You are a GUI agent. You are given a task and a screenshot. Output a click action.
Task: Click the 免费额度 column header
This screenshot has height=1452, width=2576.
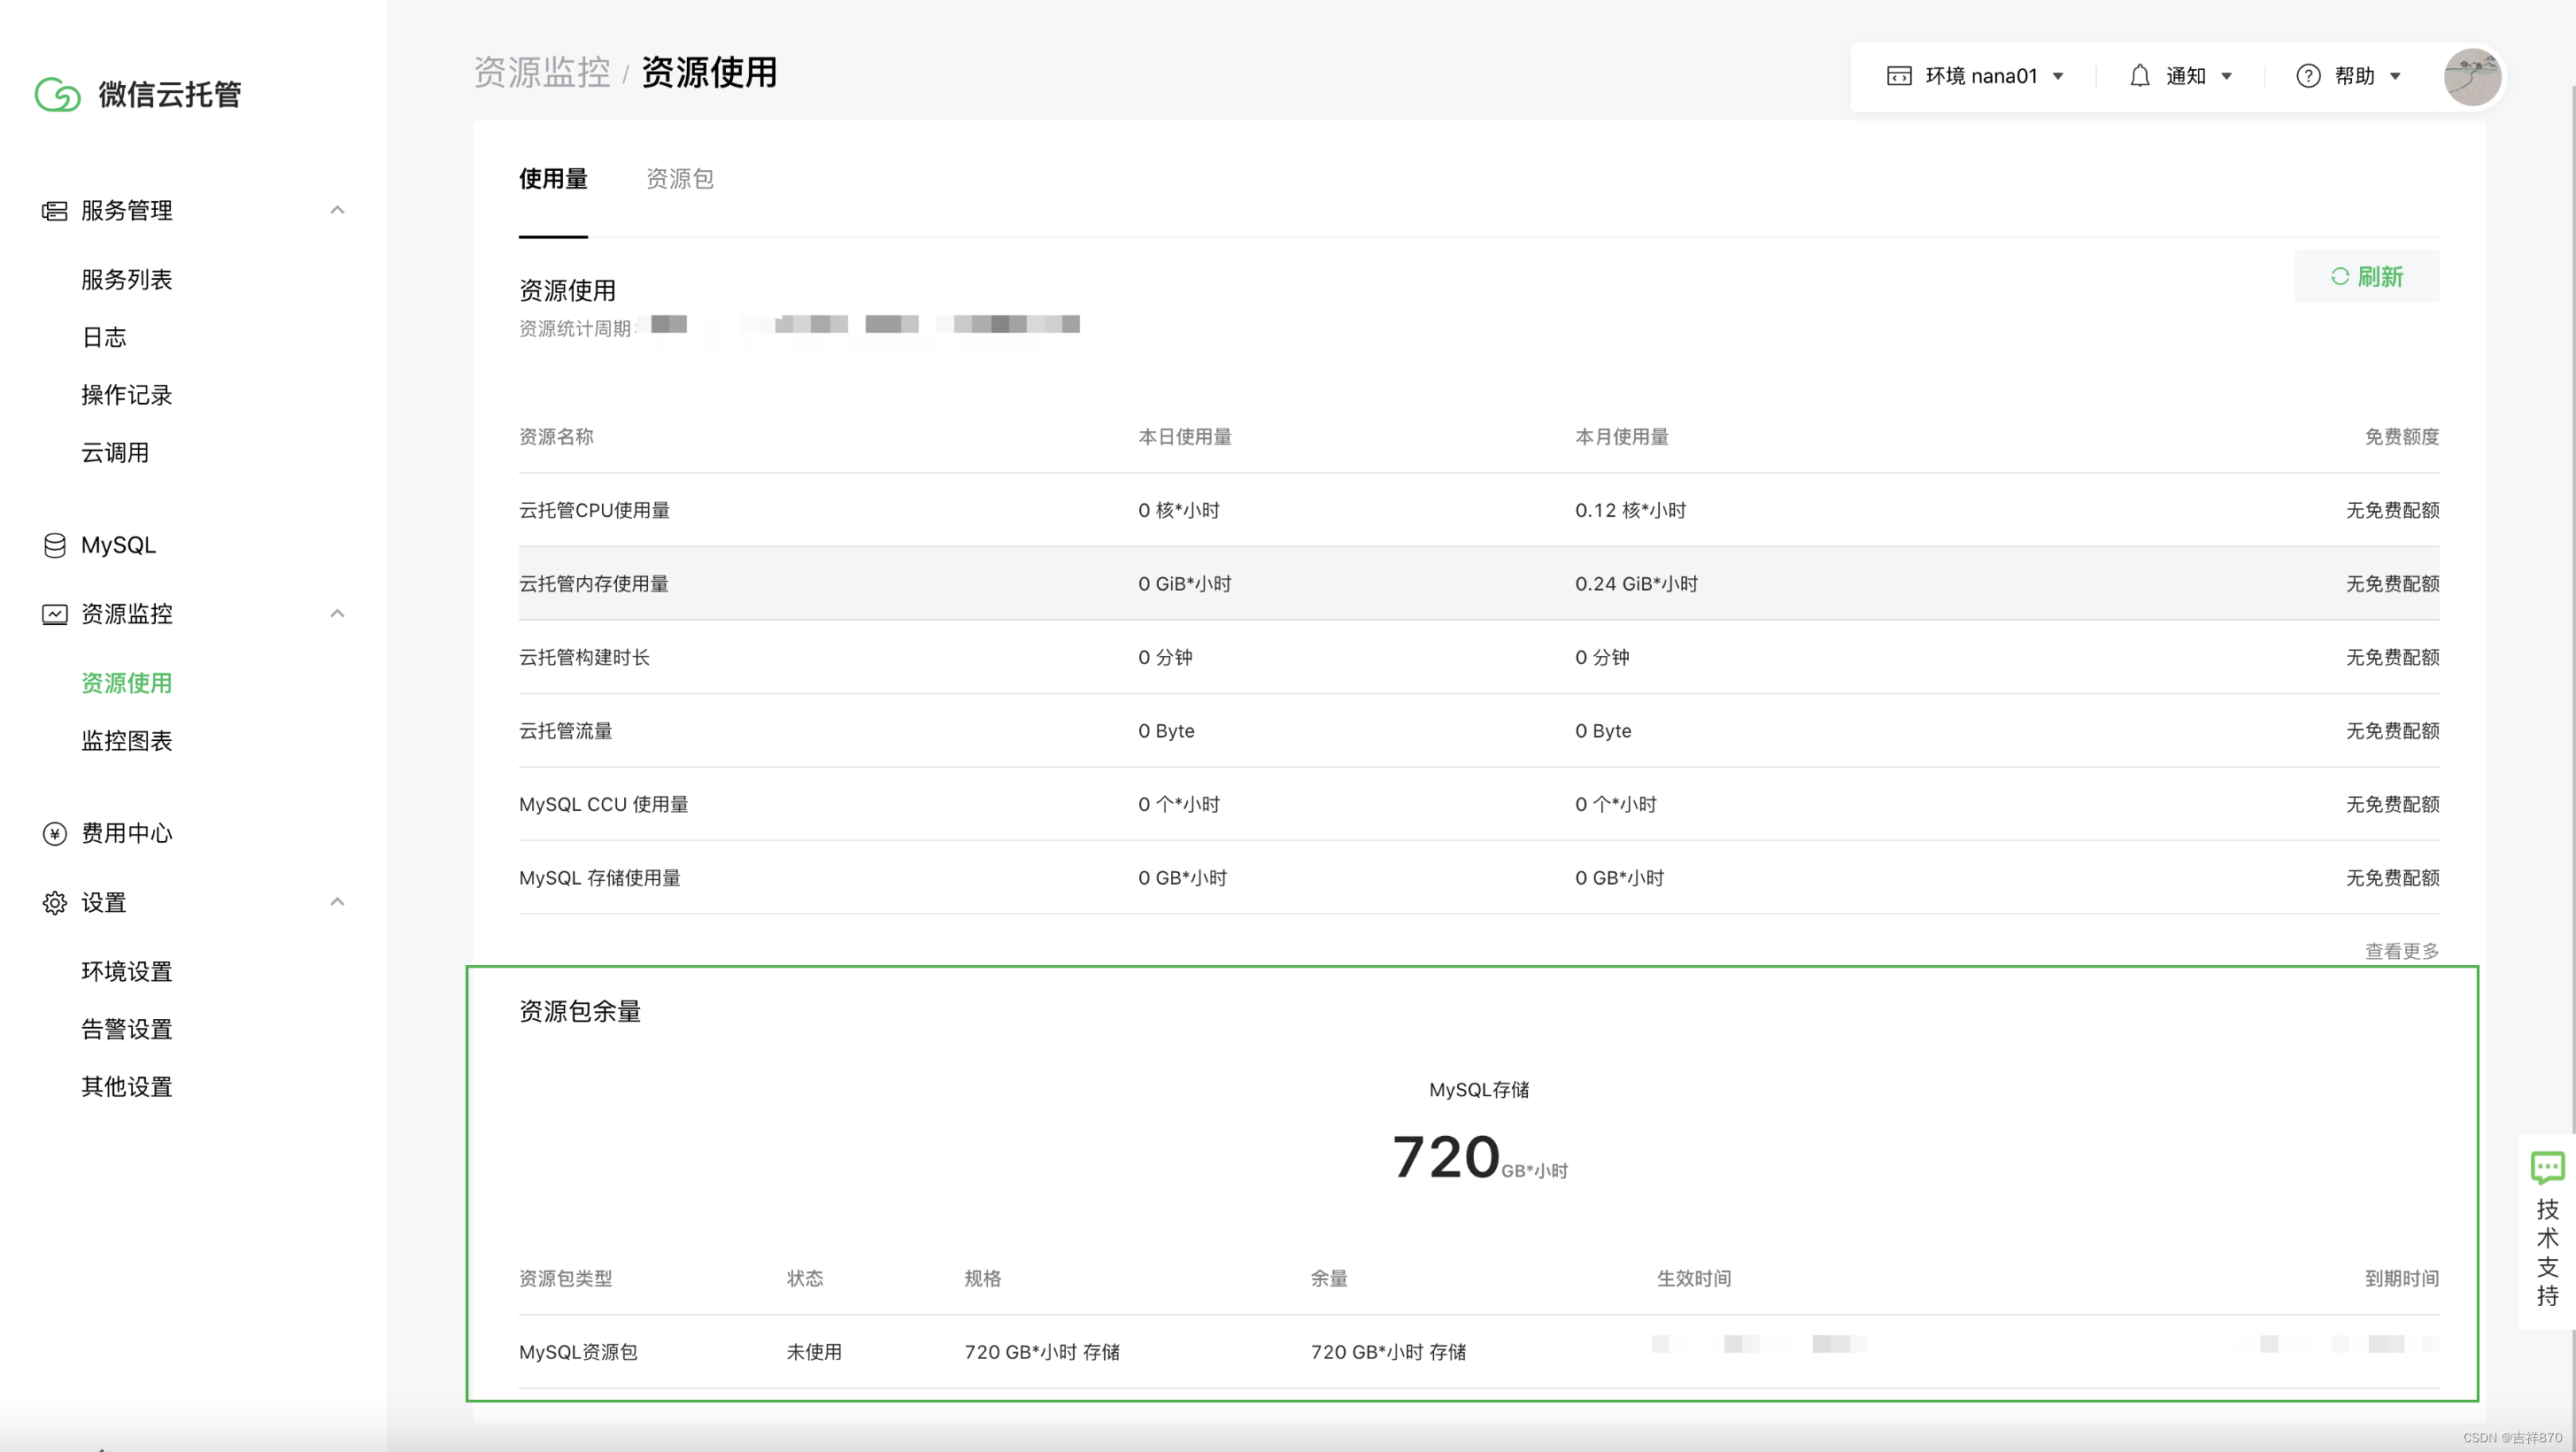coord(2401,437)
